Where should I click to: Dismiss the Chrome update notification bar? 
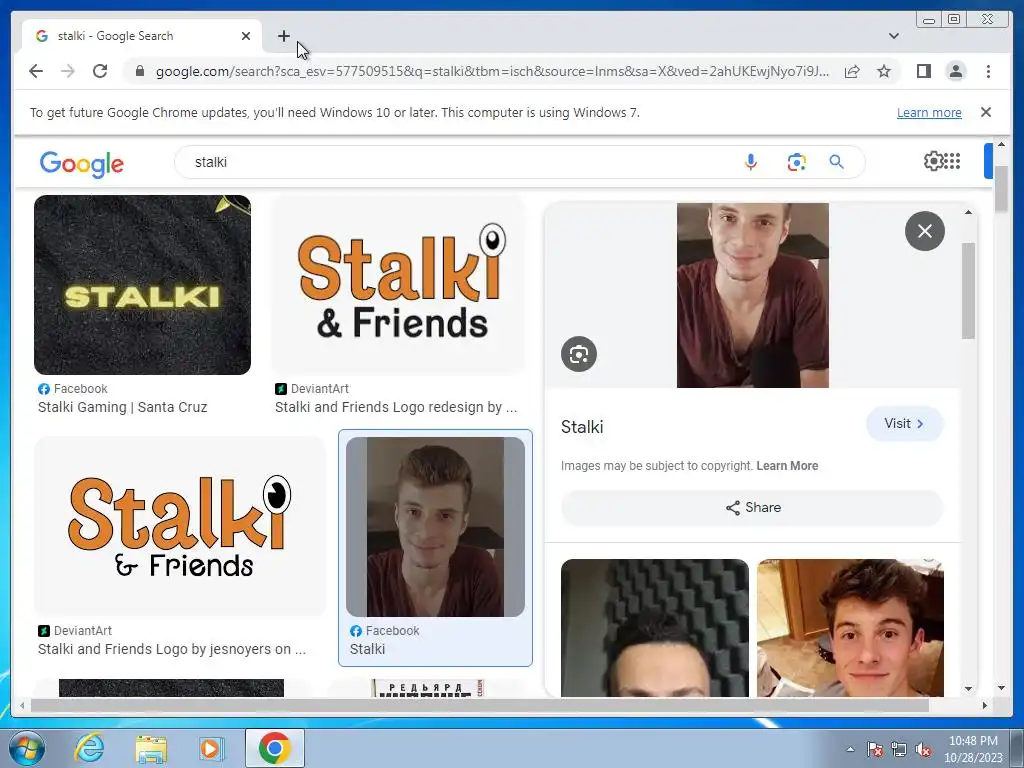point(986,112)
